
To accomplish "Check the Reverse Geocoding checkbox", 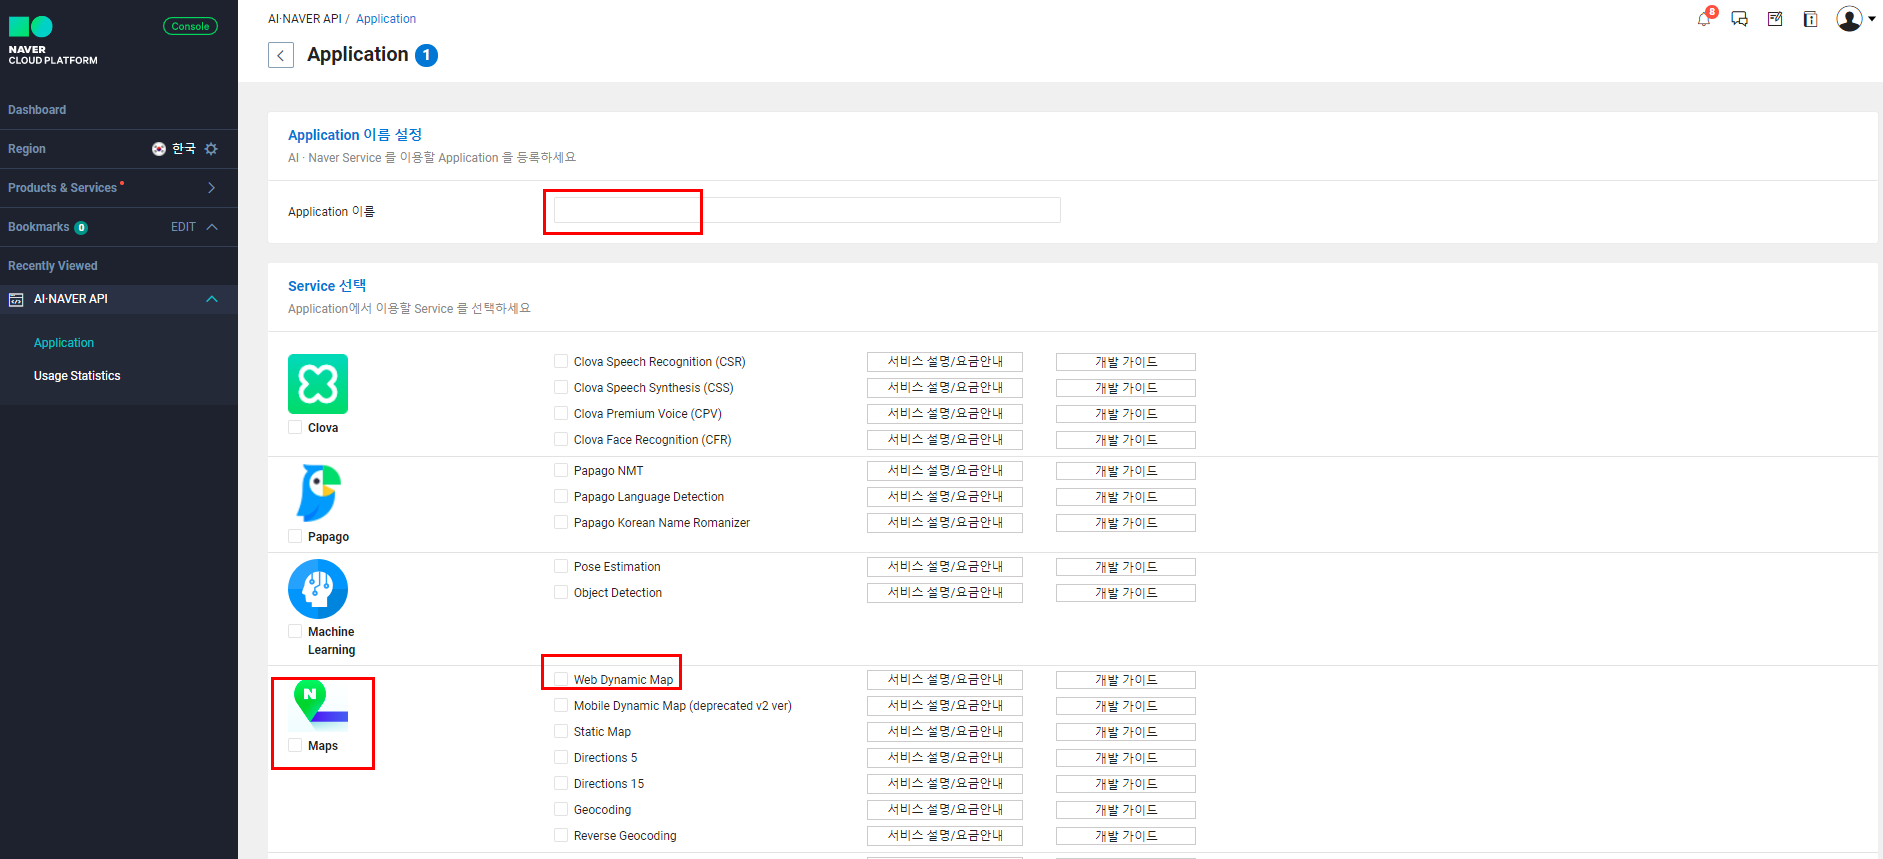I will click(x=561, y=835).
